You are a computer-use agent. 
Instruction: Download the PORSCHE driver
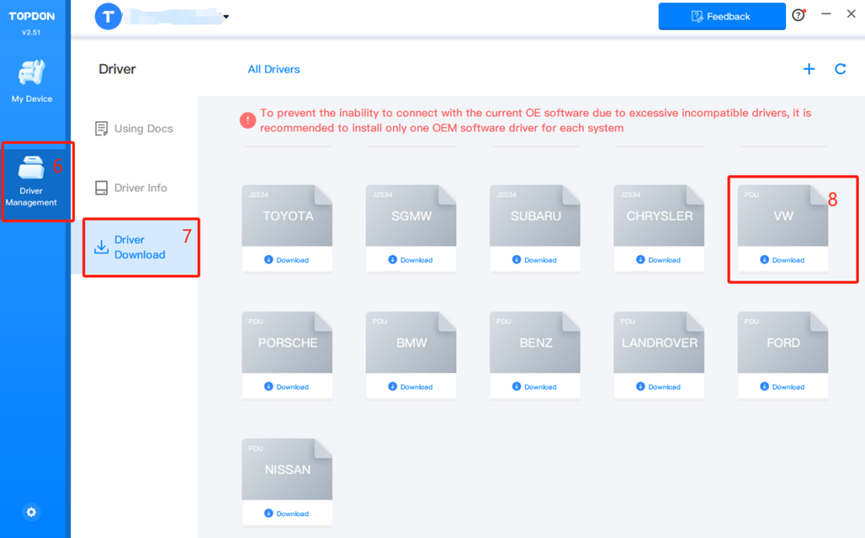[x=287, y=387]
